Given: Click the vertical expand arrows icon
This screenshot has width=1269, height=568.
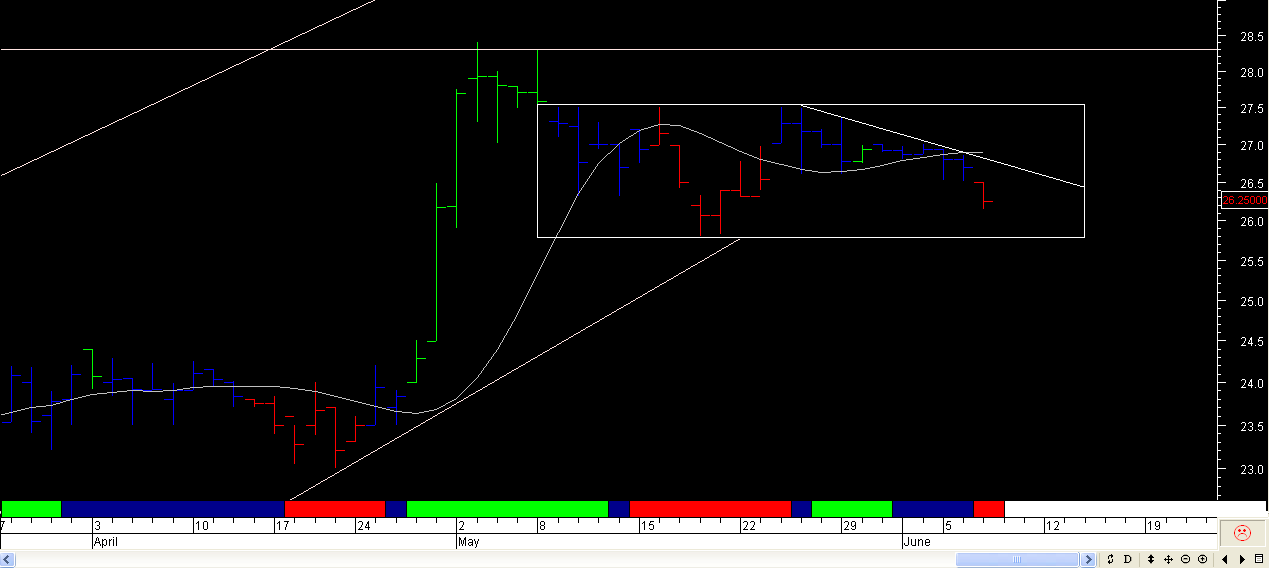Looking at the screenshot, I should coord(1151,559).
